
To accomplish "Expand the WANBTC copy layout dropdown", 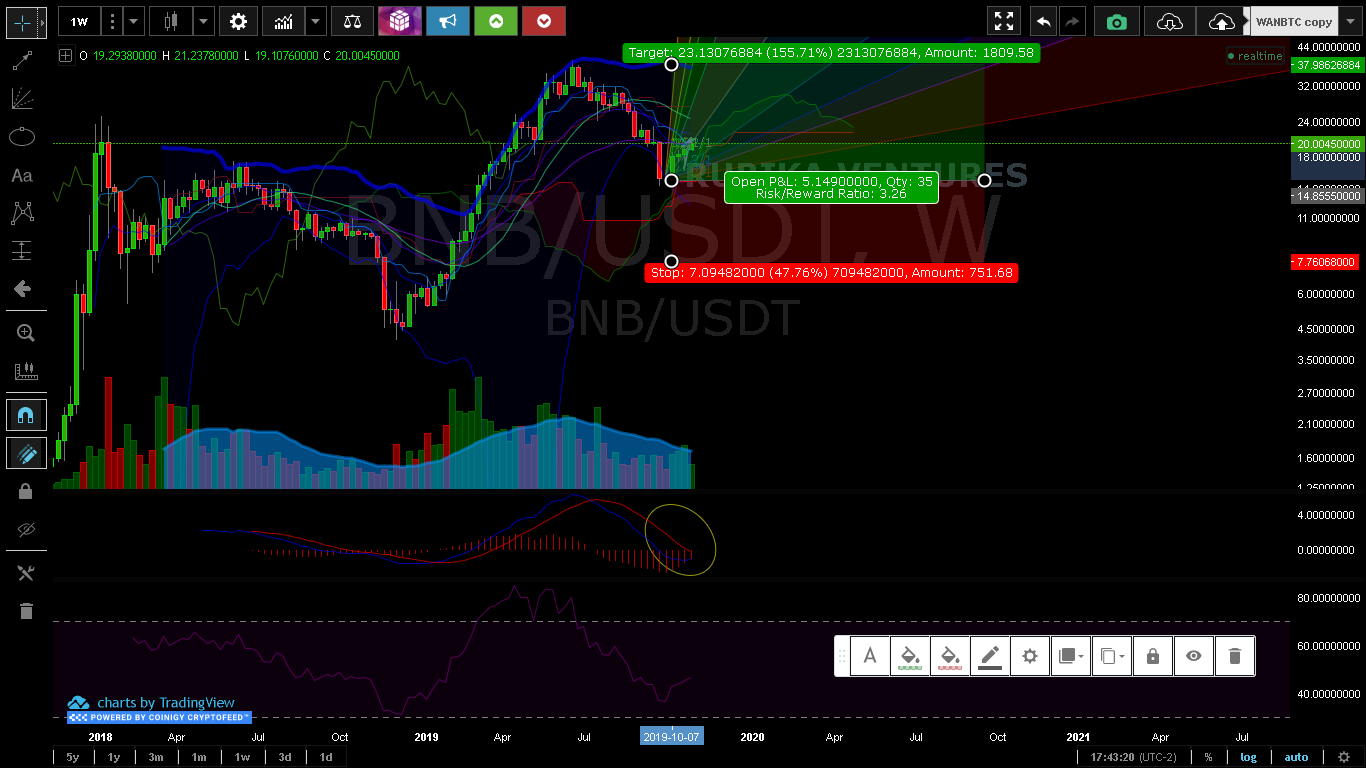I will 1293,21.
